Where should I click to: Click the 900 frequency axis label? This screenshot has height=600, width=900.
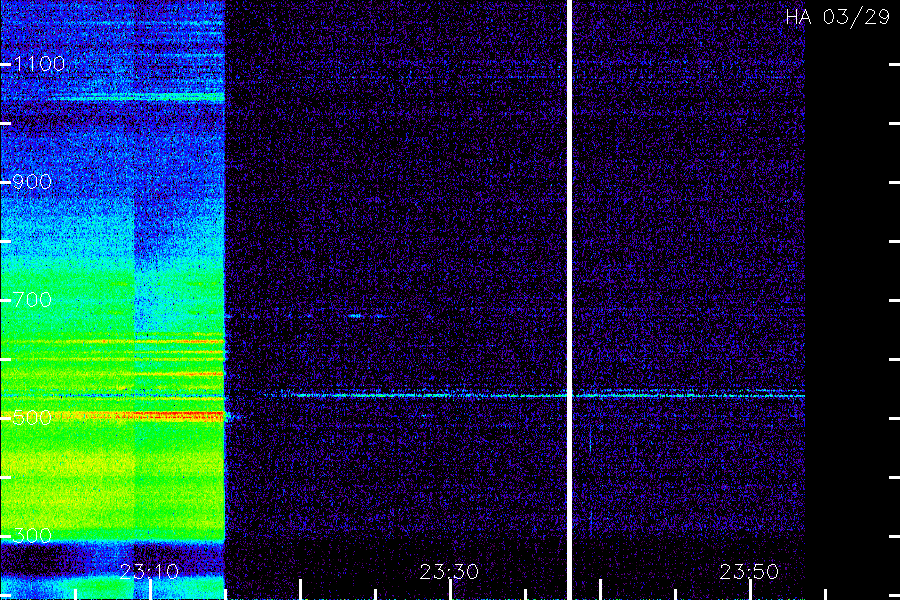point(32,182)
